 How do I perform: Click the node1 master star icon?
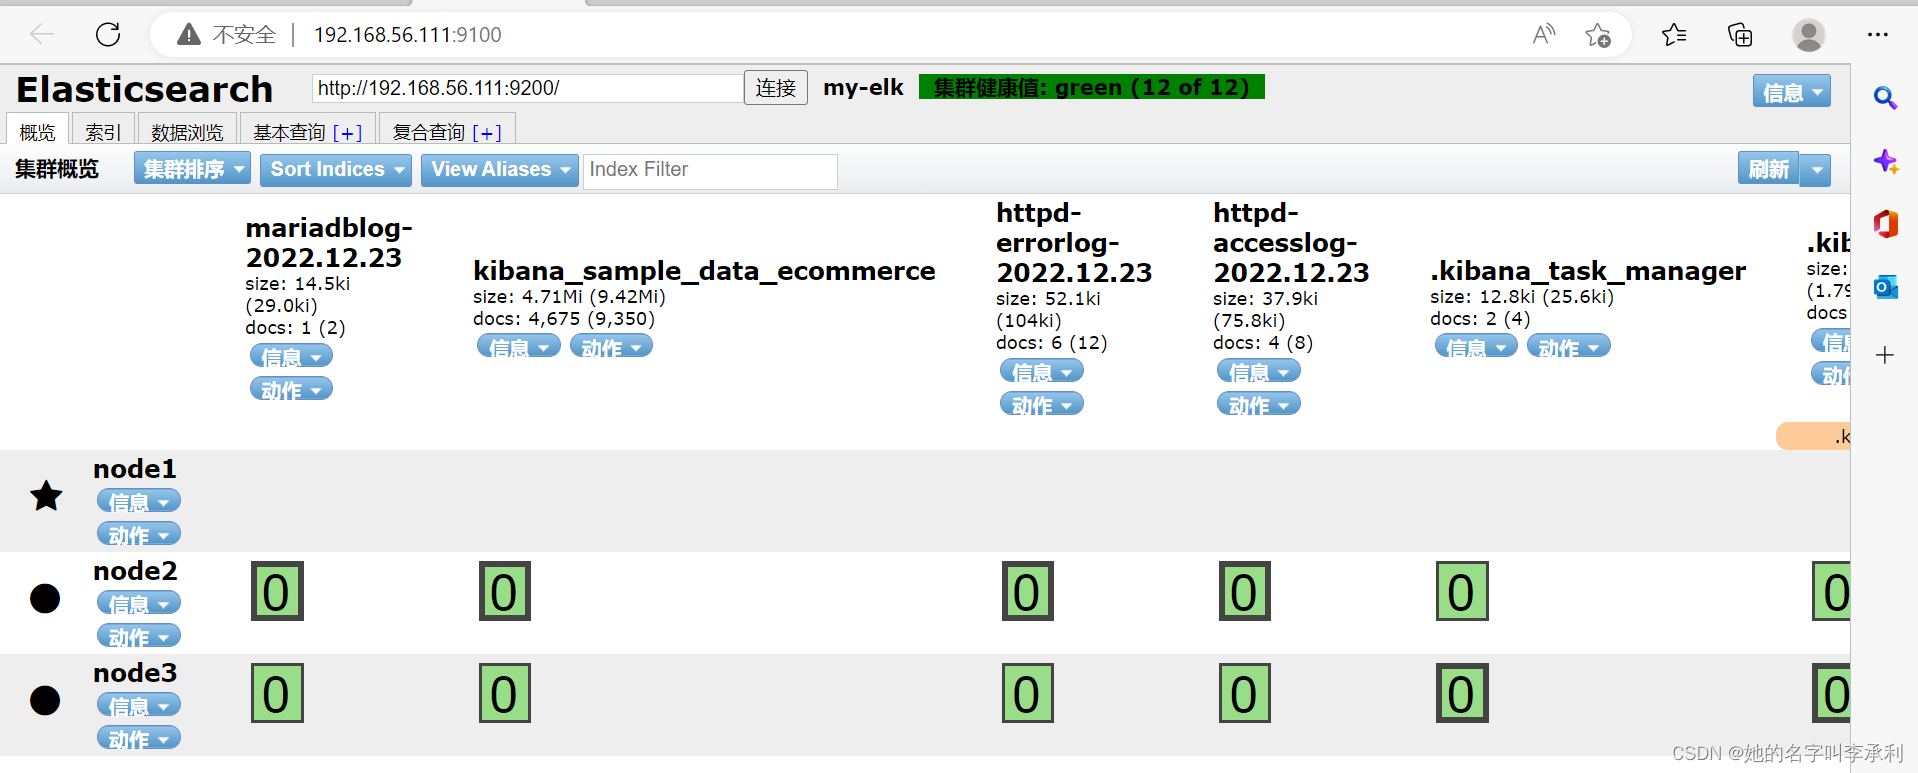pos(46,495)
